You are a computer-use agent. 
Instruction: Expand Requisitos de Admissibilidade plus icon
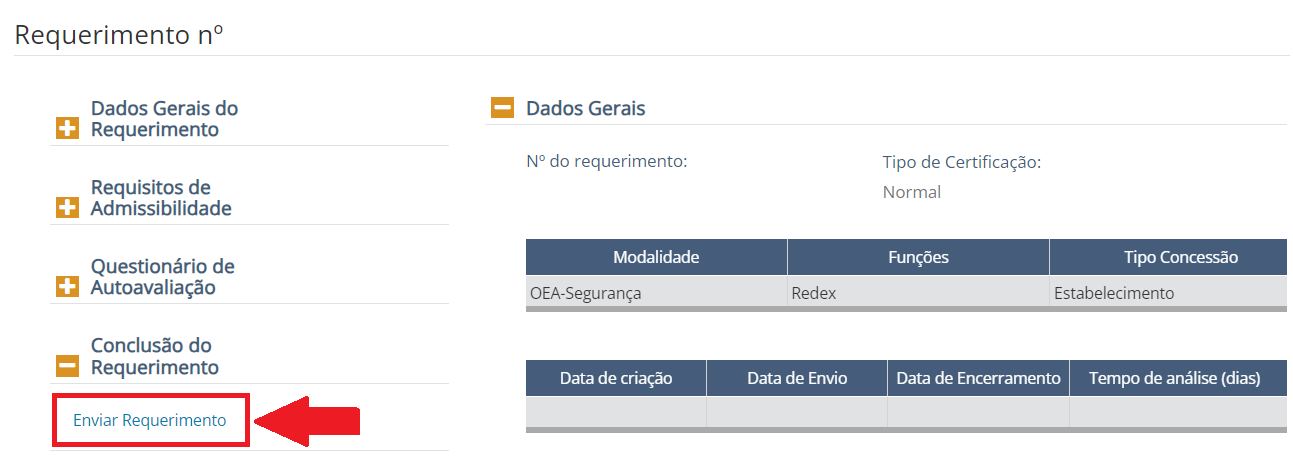click(x=67, y=208)
